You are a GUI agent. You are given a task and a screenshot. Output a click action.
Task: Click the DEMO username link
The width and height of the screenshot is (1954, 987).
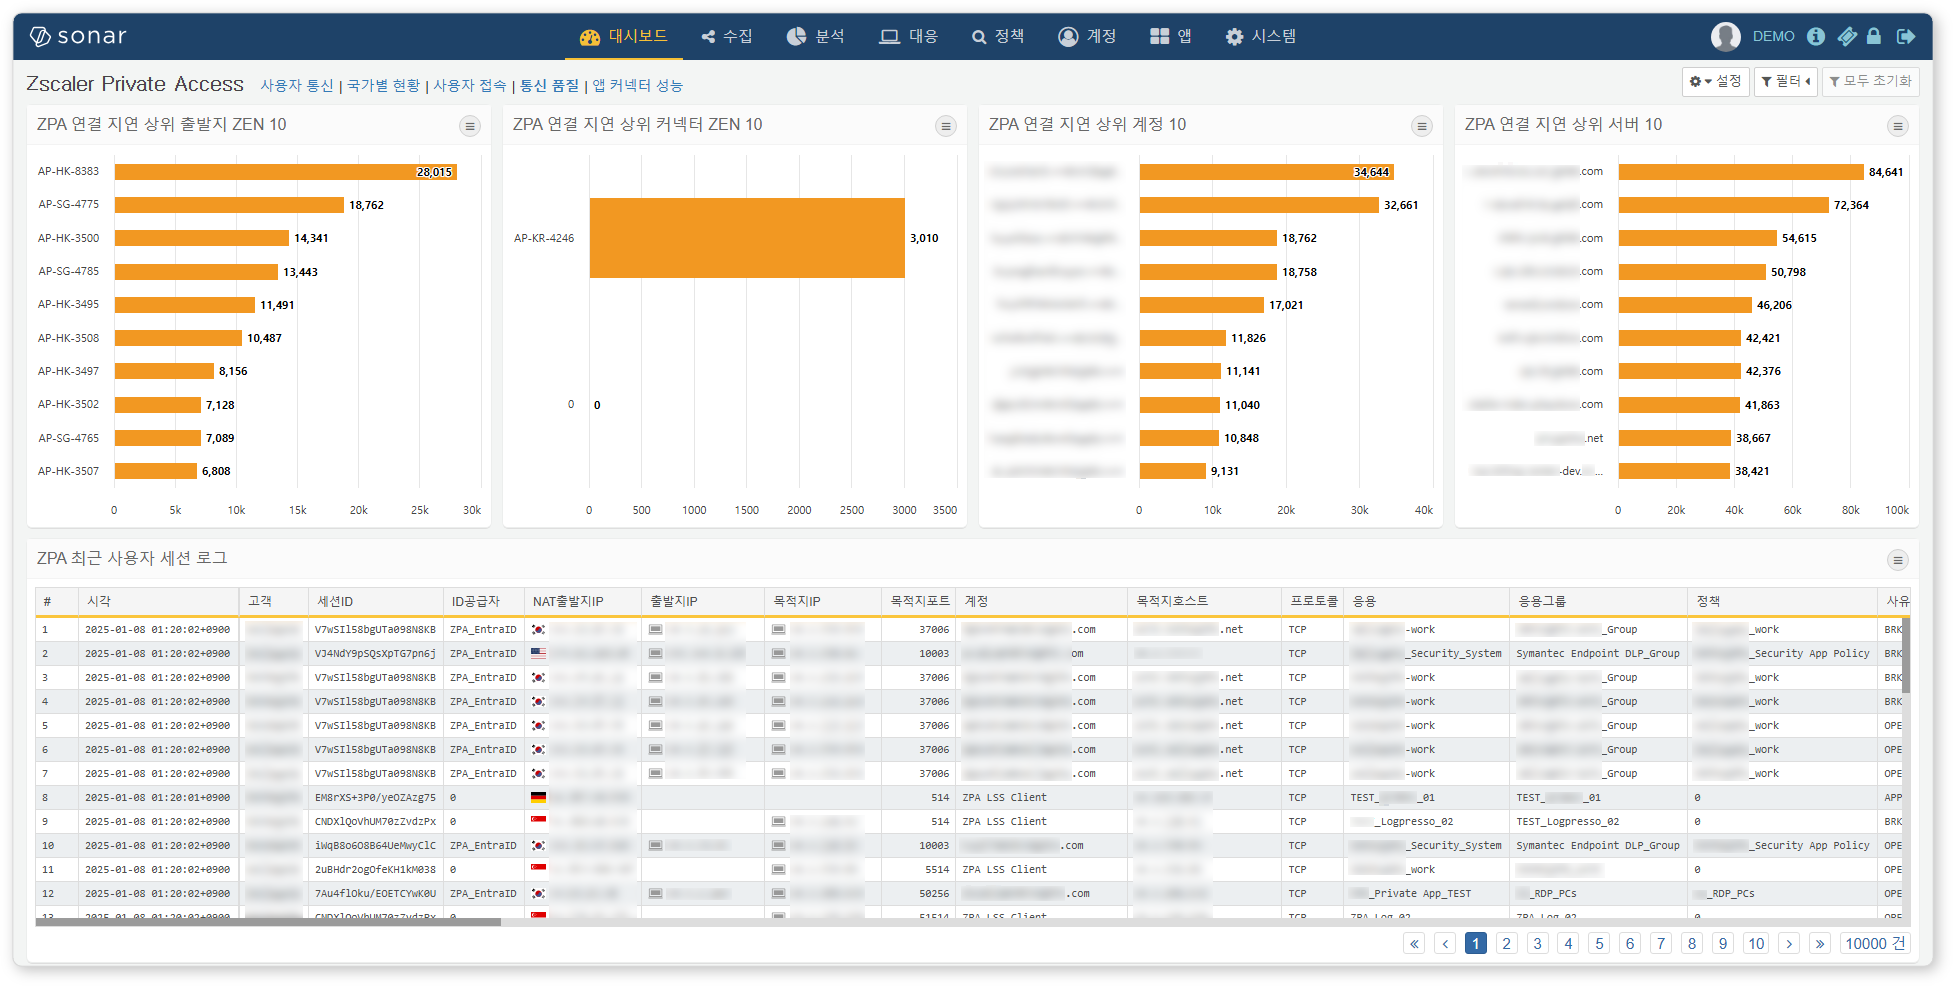point(1773,36)
